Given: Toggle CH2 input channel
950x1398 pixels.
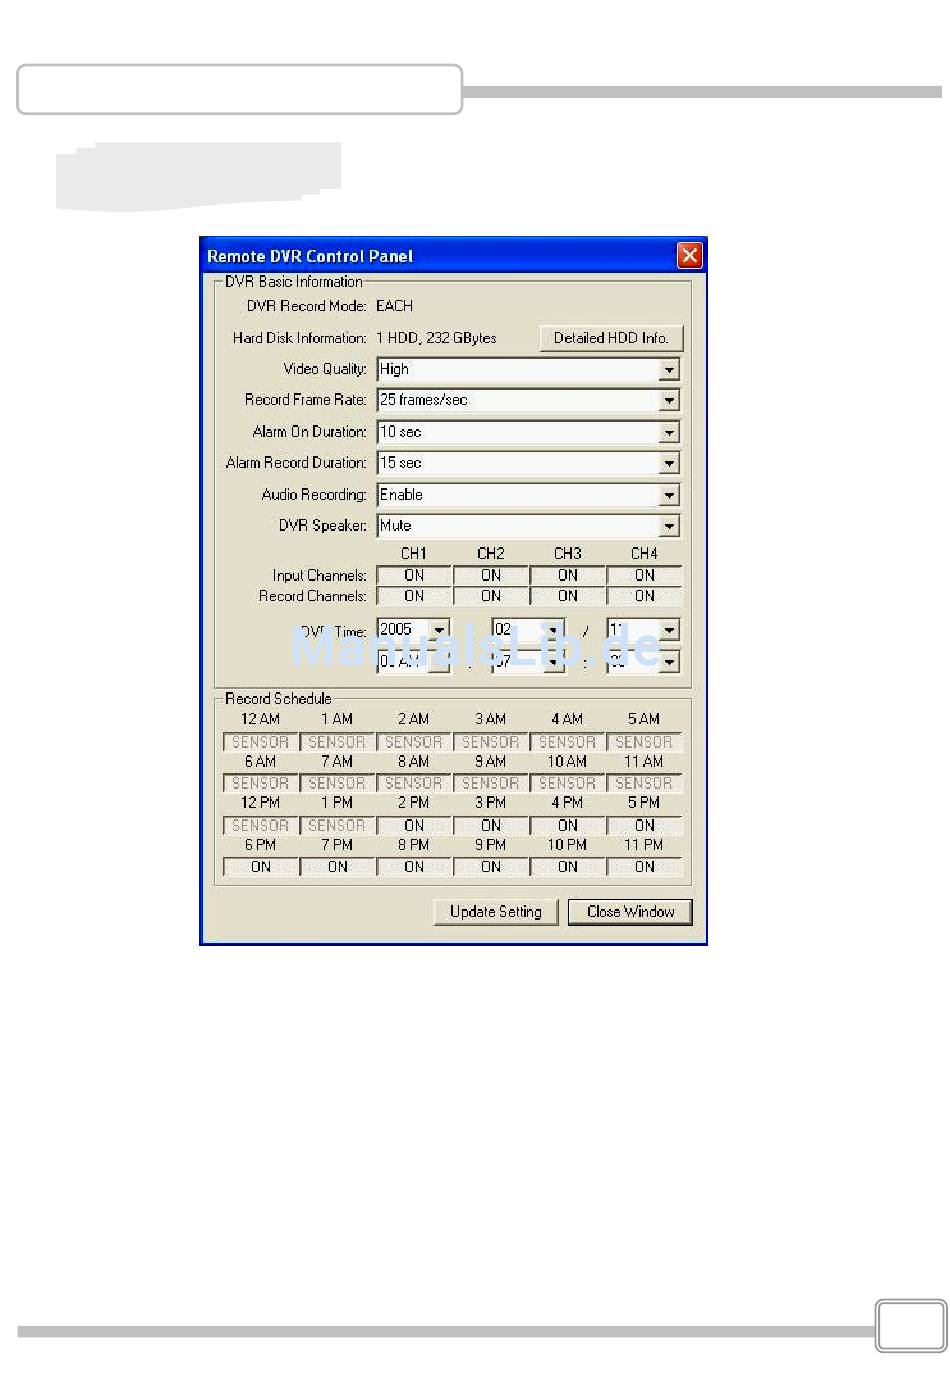Looking at the screenshot, I should click(x=491, y=575).
